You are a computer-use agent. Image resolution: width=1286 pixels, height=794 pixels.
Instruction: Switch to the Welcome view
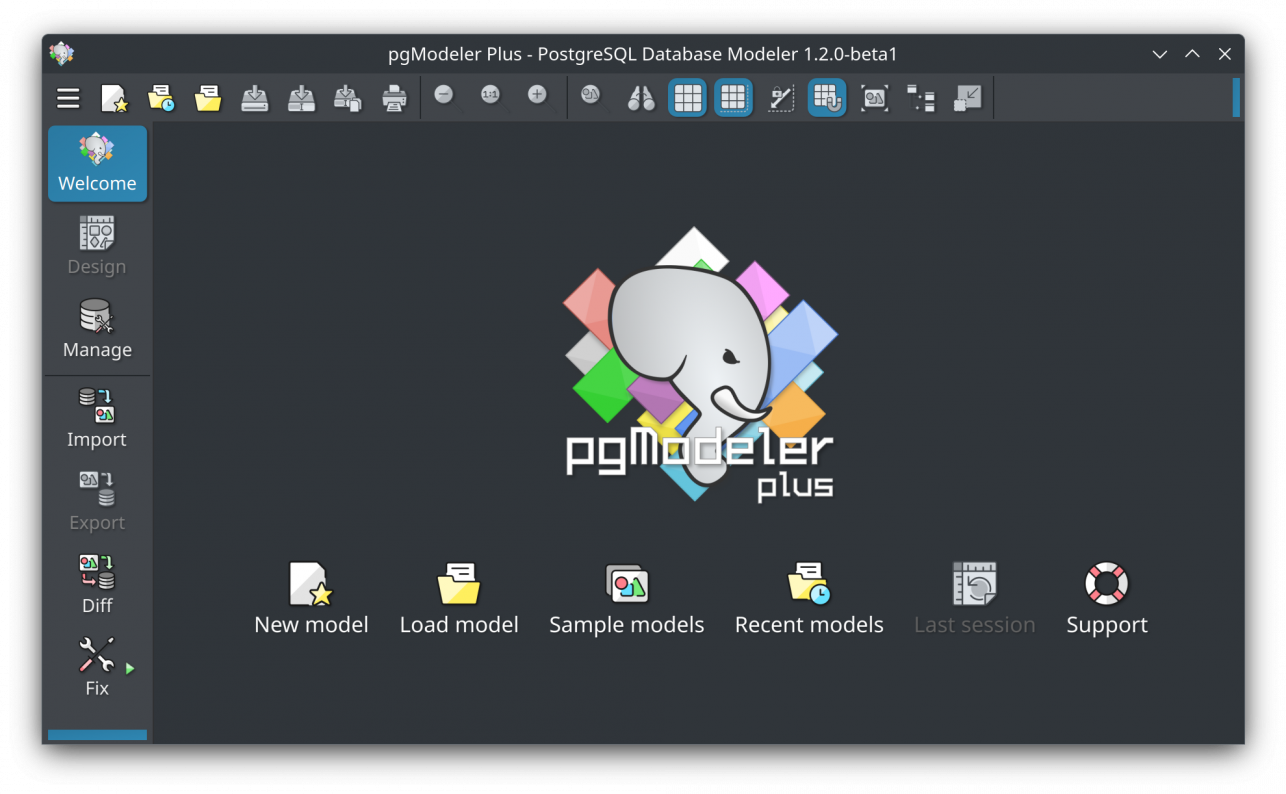(x=97, y=163)
